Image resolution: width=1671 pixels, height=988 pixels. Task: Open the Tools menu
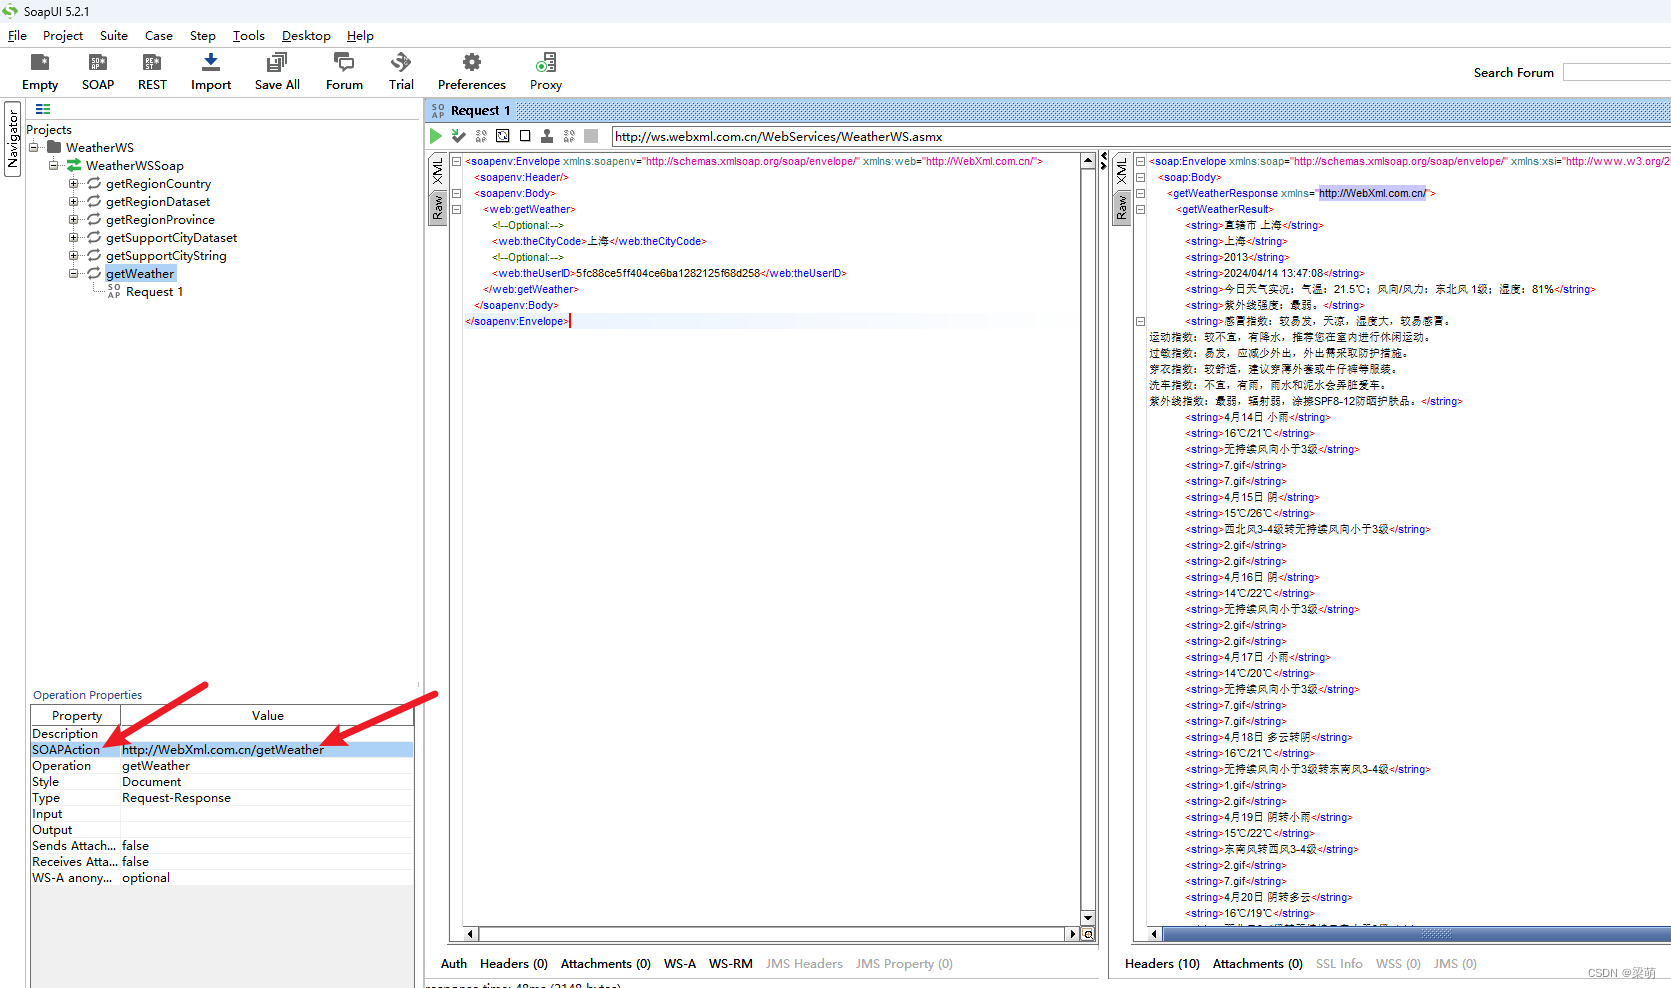pos(249,35)
